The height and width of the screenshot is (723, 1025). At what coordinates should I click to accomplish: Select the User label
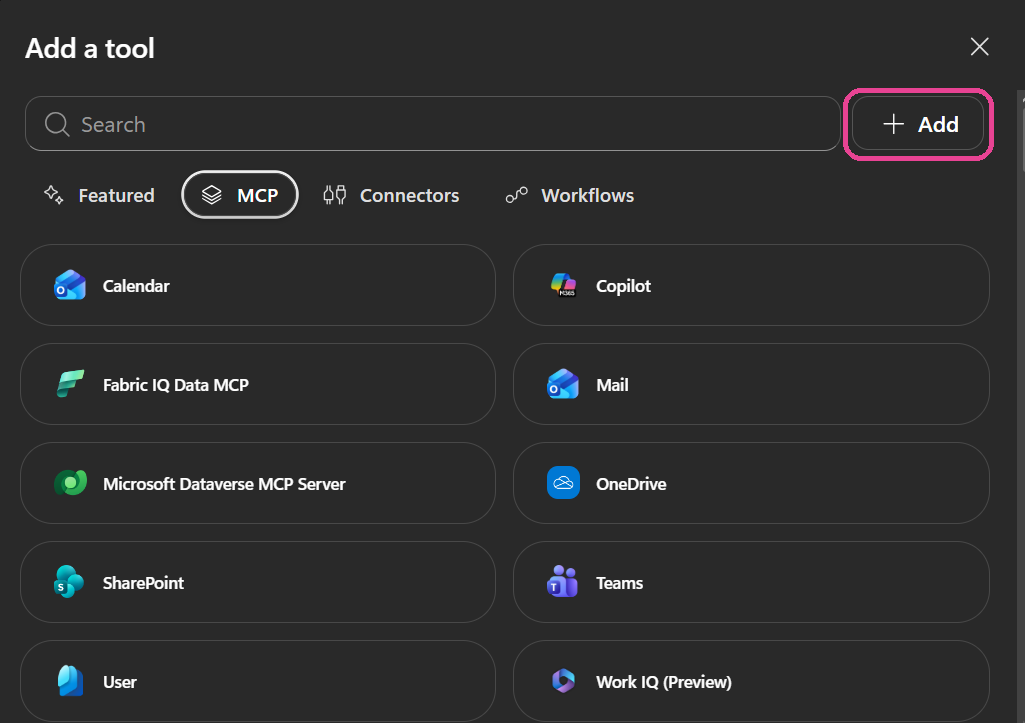point(120,682)
